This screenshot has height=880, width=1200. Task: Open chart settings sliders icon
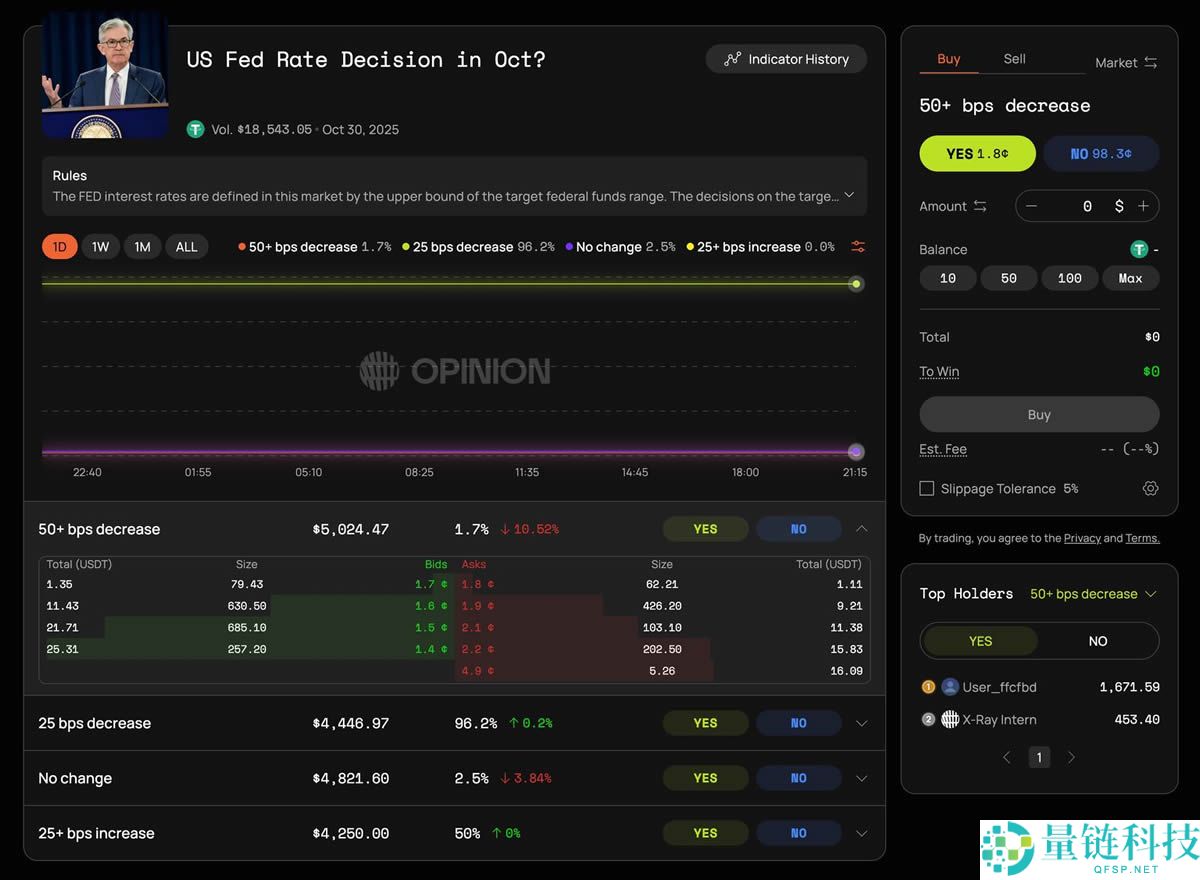(x=857, y=247)
